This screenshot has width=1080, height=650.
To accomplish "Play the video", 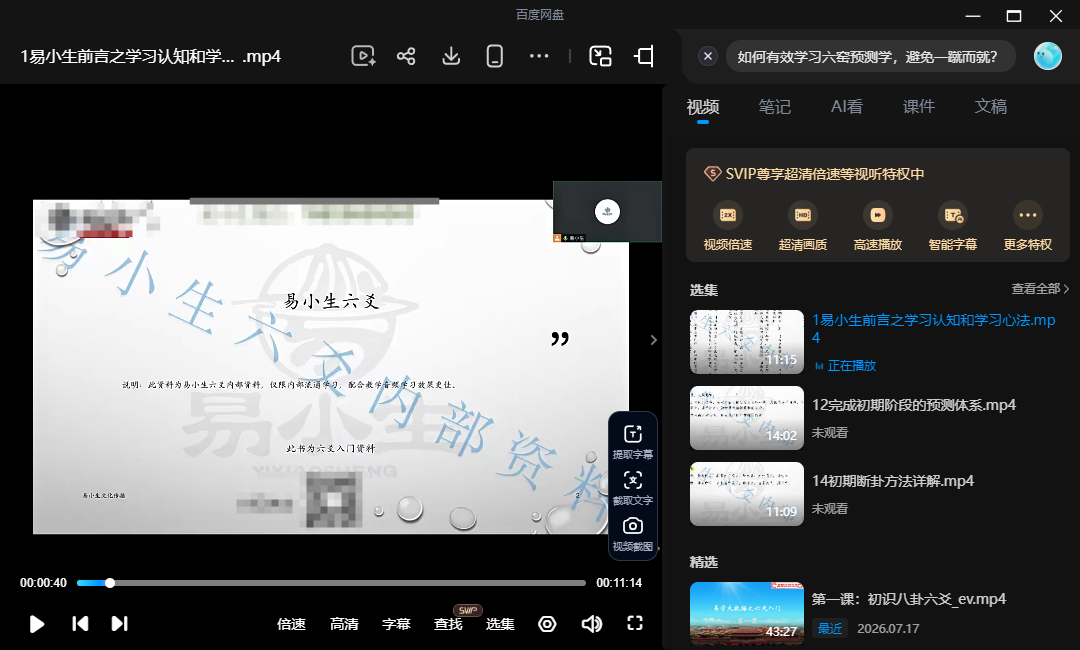I will coord(37,624).
